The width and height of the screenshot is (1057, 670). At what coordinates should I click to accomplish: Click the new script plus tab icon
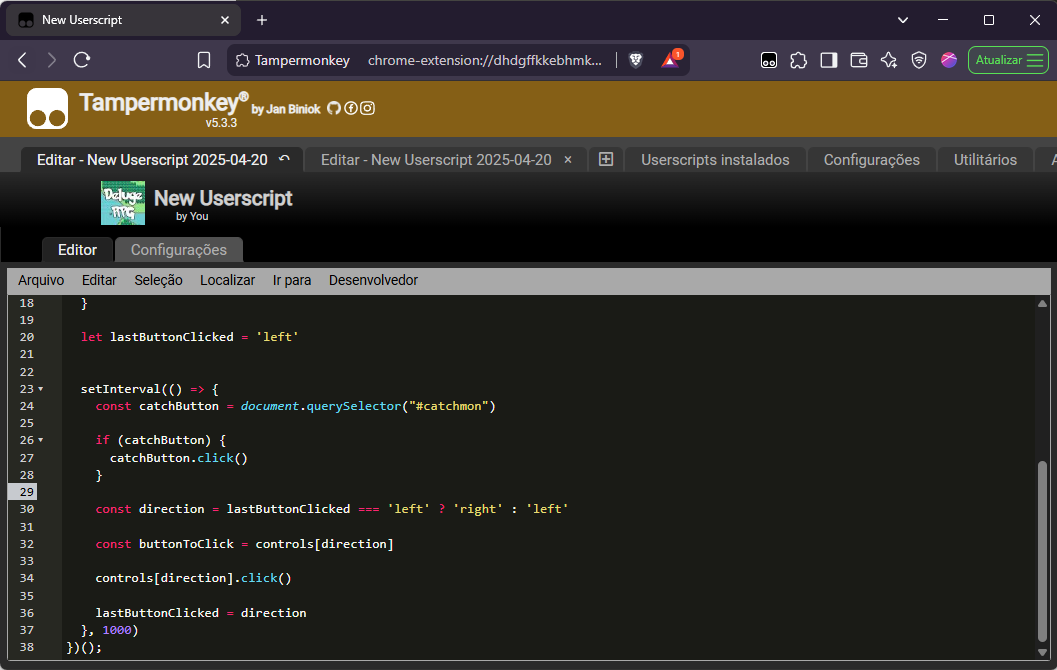click(606, 159)
